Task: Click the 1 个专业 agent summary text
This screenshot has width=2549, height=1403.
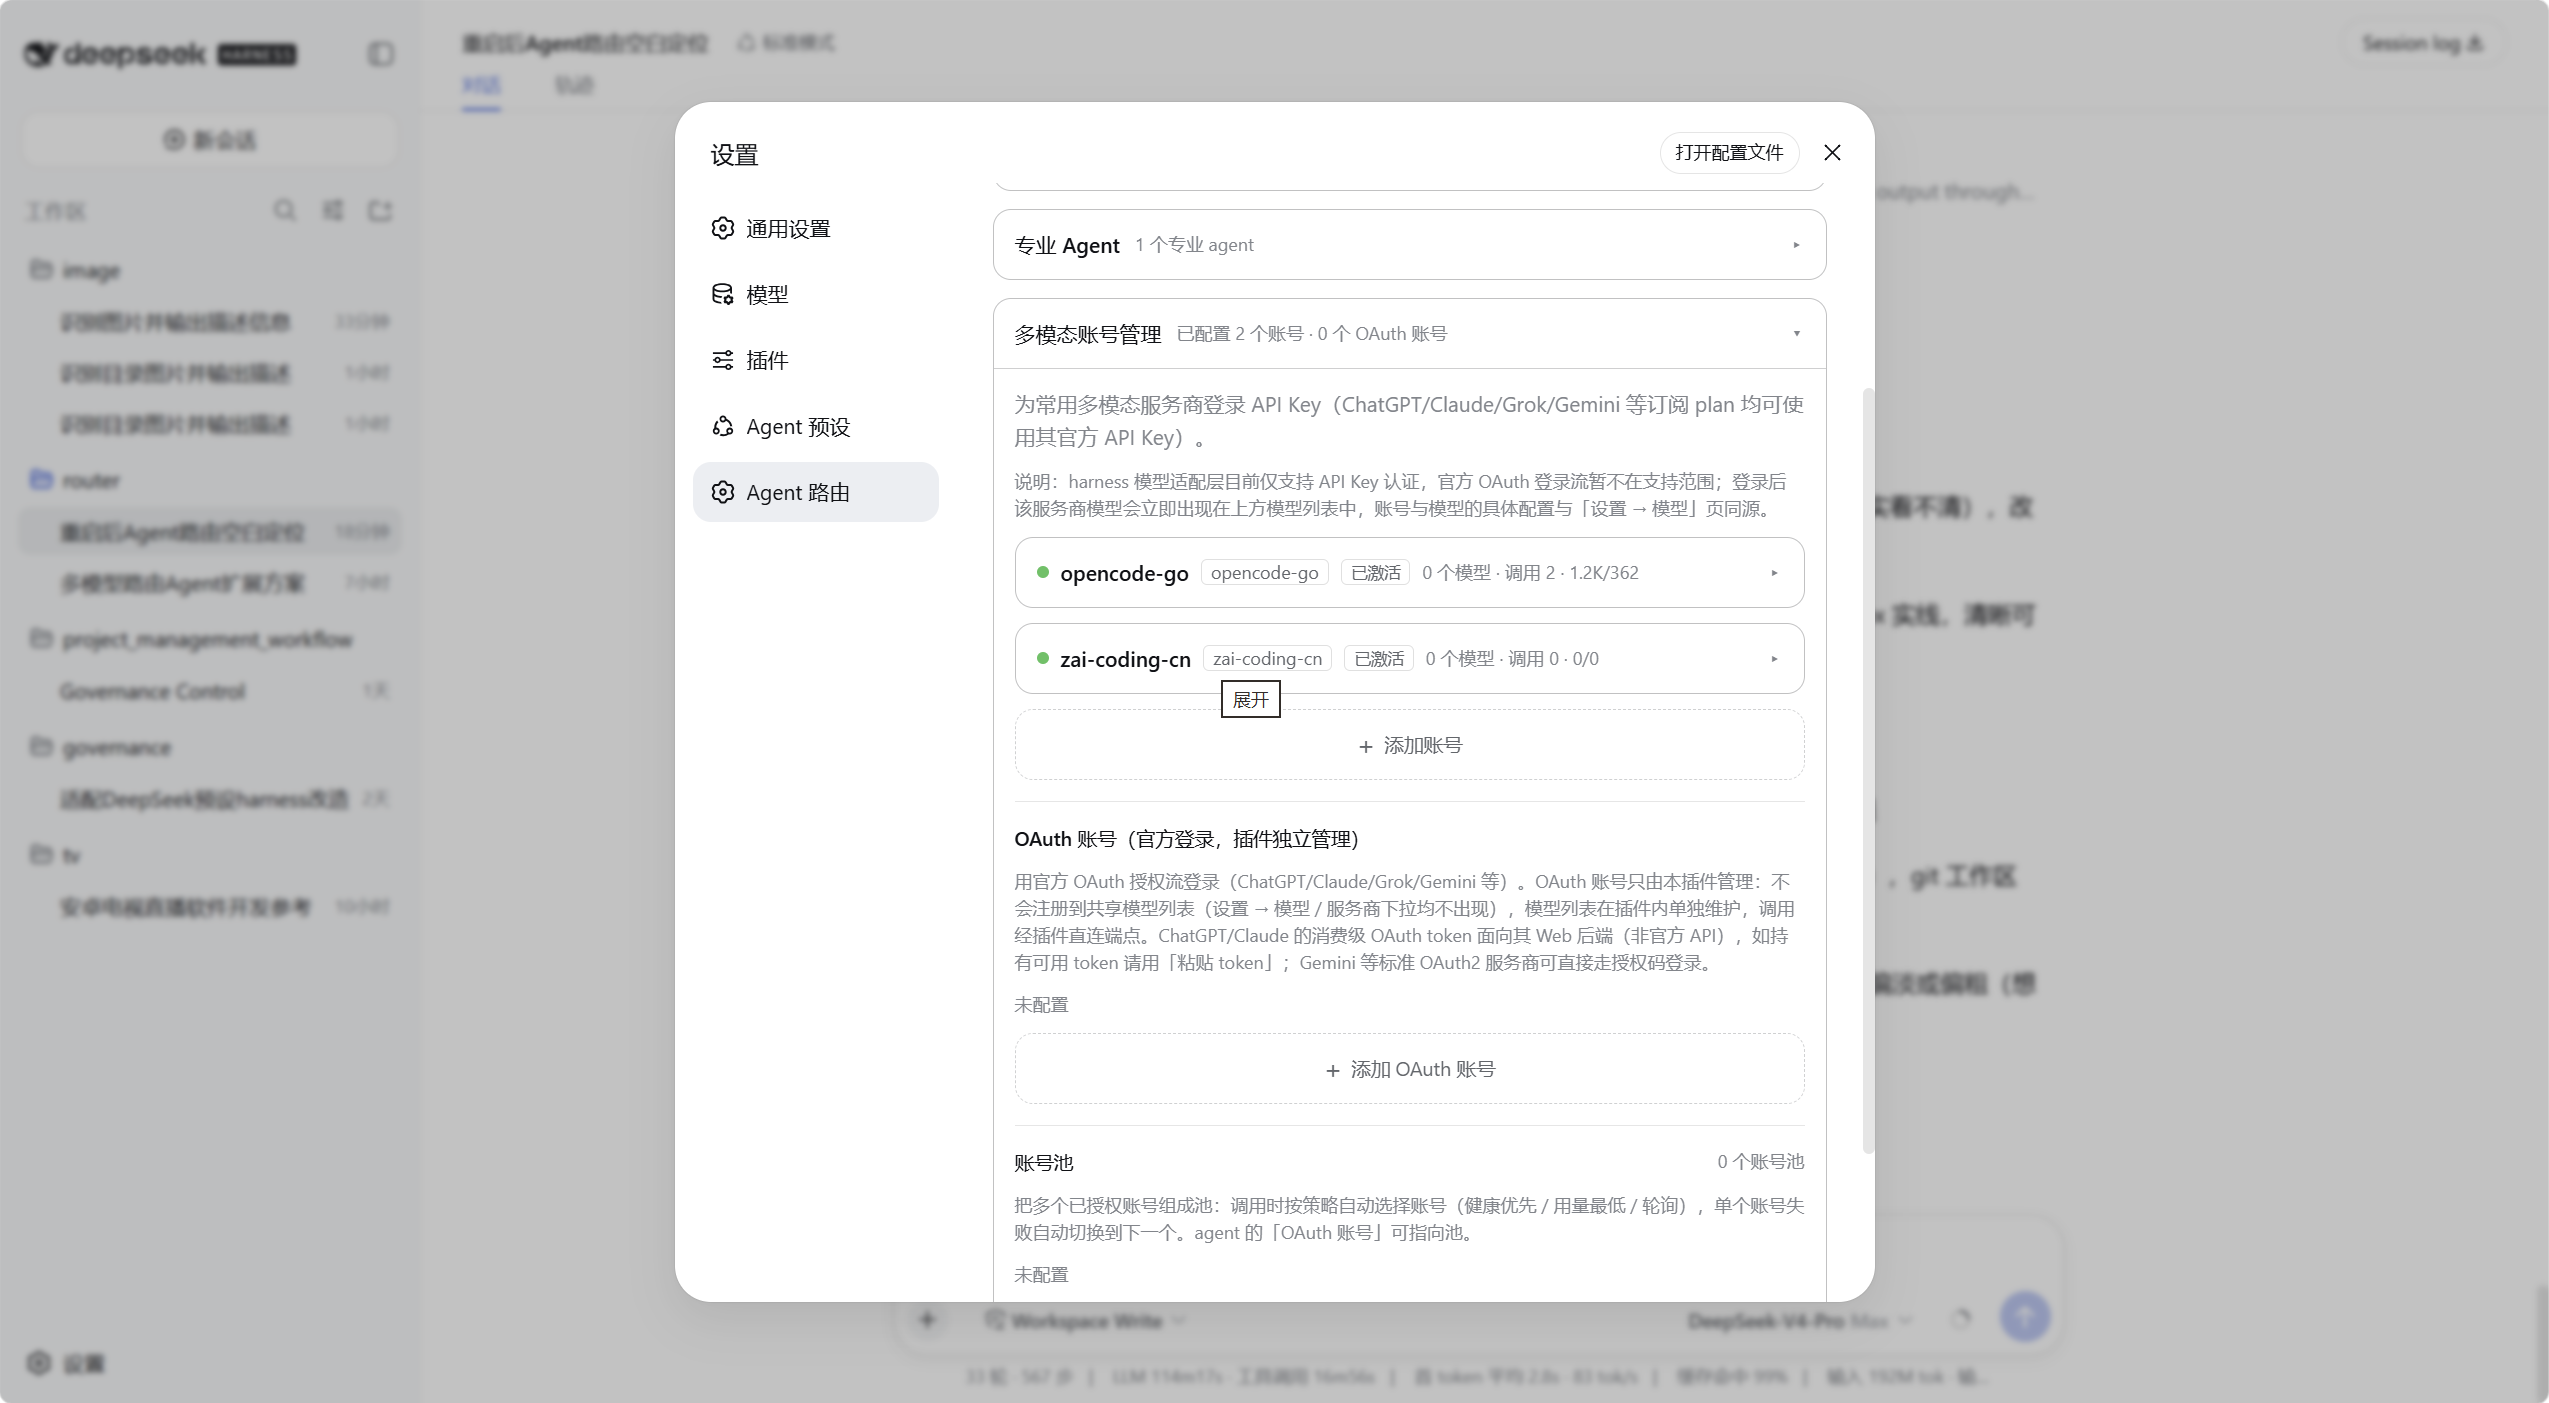Action: (x=1193, y=245)
